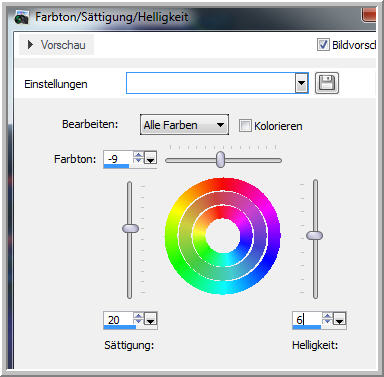
Task: Click the Farbton spinner up arrow
Action: coord(138,154)
